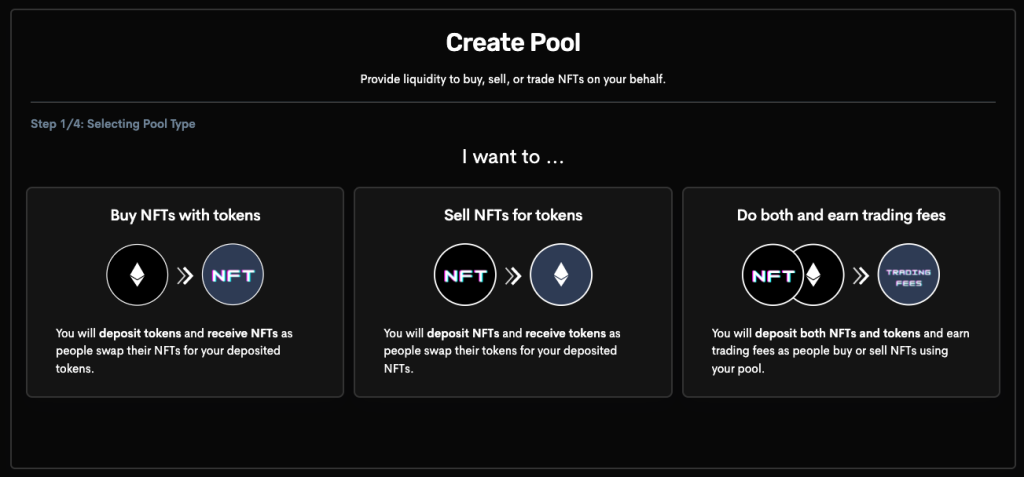Select the "Buy NFTs with tokens" heading

(x=185, y=215)
